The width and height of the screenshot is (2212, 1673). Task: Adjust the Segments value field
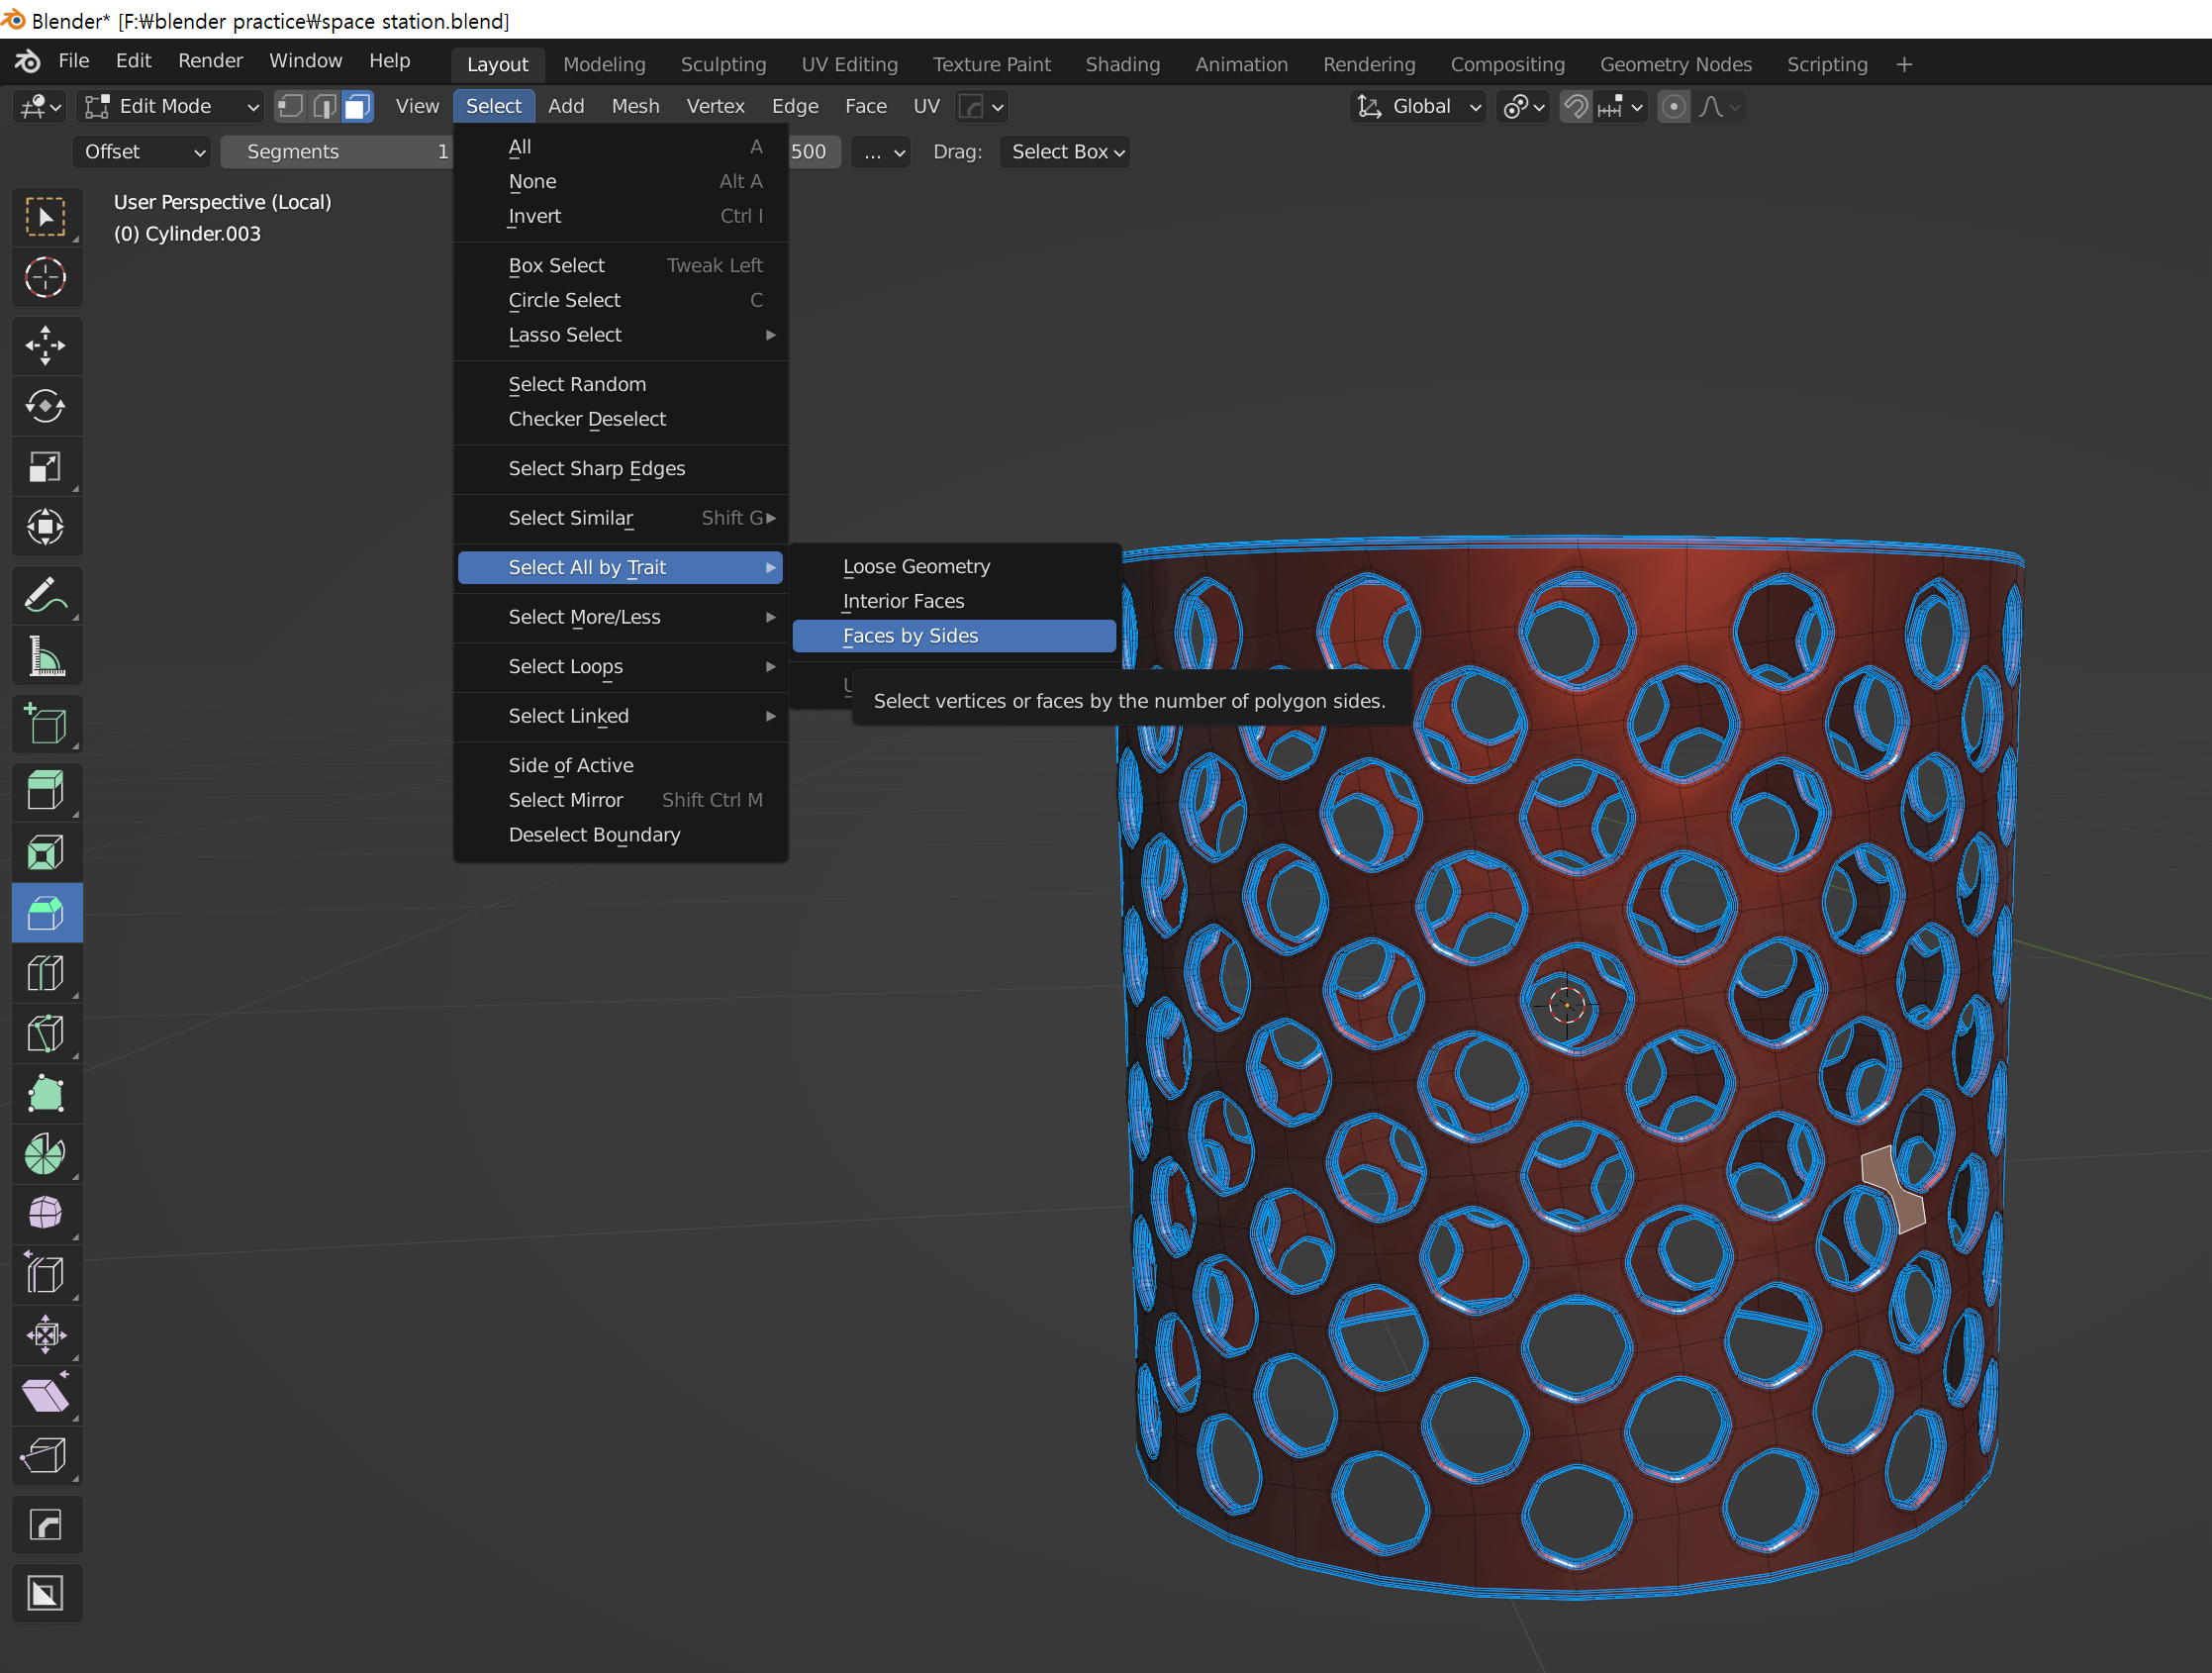point(335,152)
